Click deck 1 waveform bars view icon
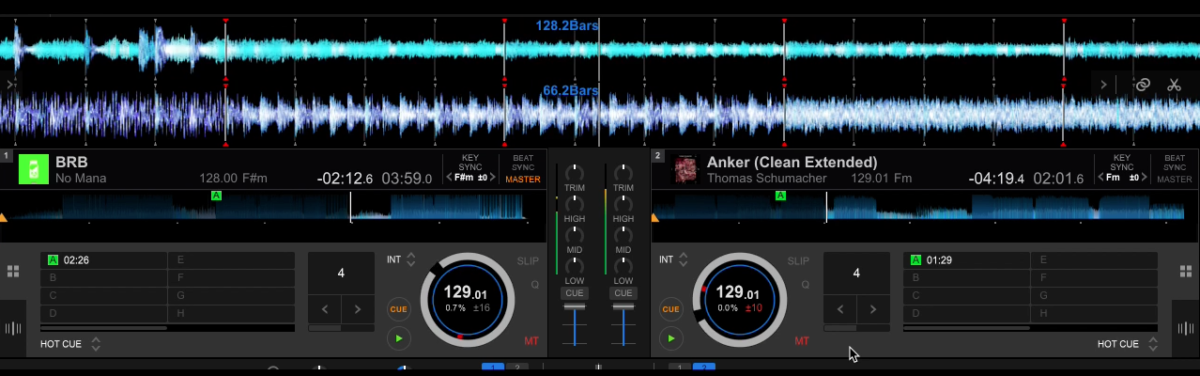 13,327
